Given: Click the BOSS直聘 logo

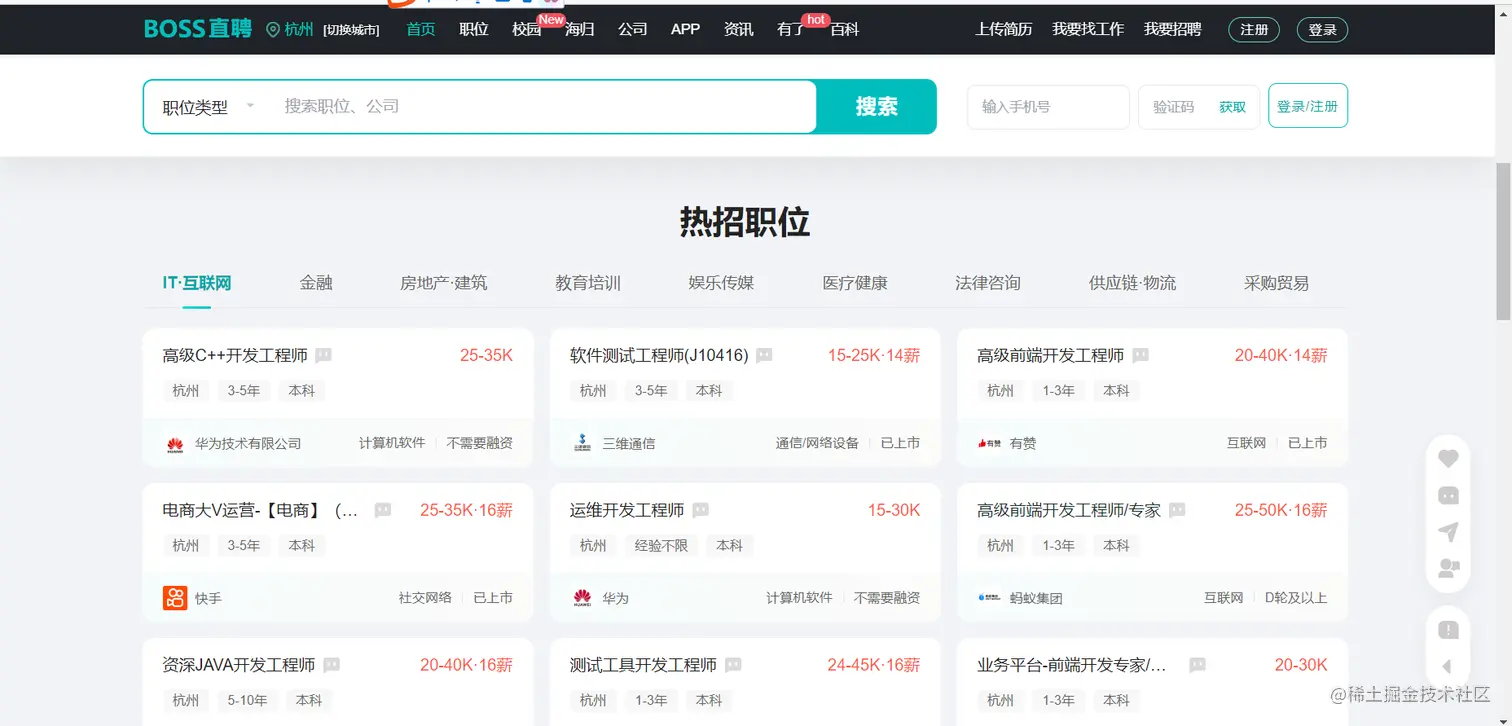Looking at the screenshot, I should click(198, 29).
